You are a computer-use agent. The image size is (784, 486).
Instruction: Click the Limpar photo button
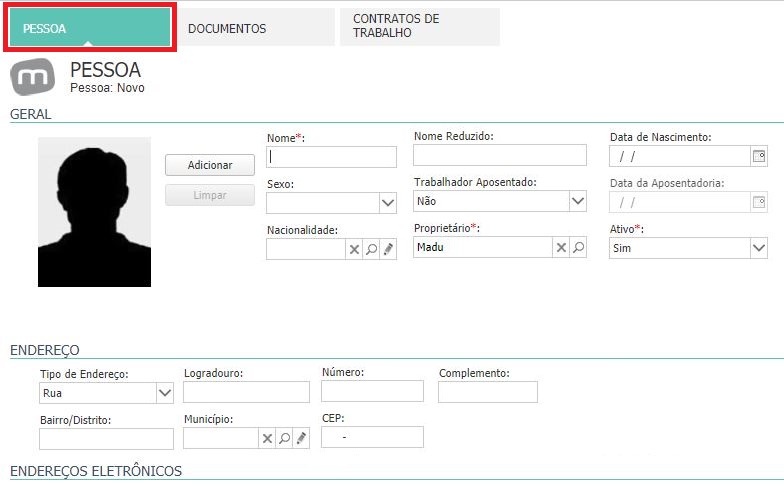pos(210,195)
